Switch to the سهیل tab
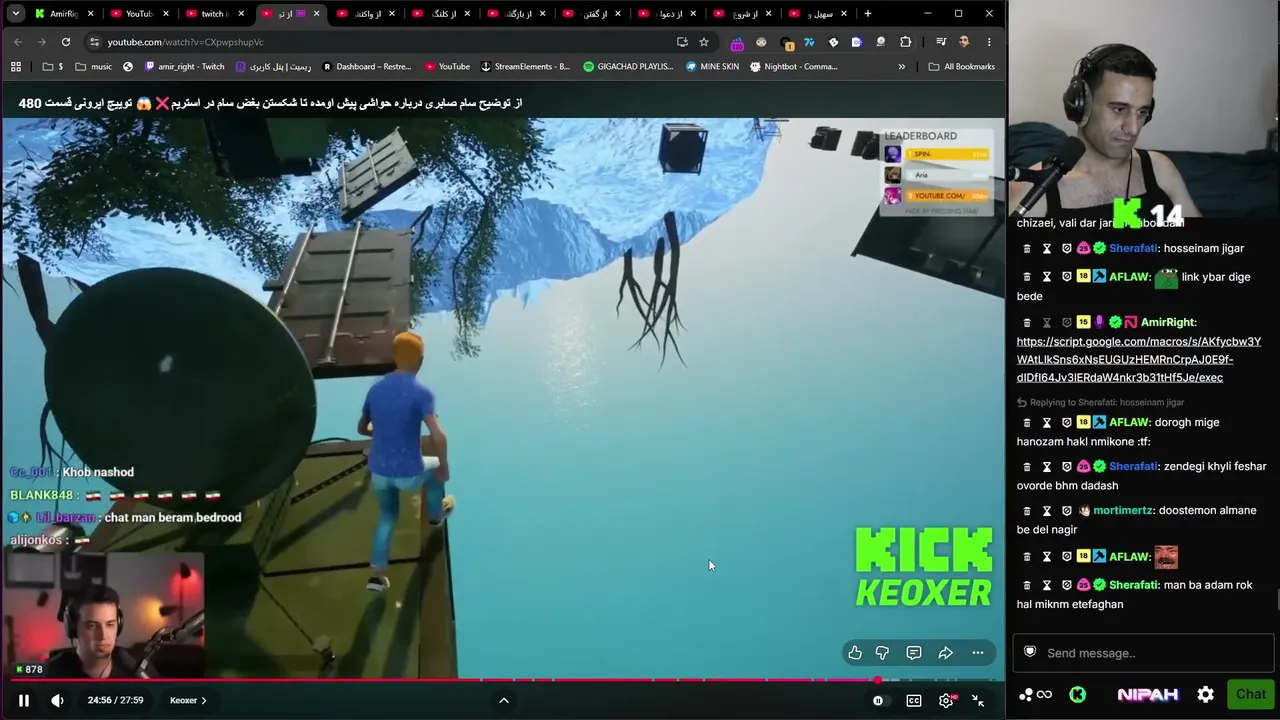This screenshot has width=1280, height=720. click(x=815, y=14)
